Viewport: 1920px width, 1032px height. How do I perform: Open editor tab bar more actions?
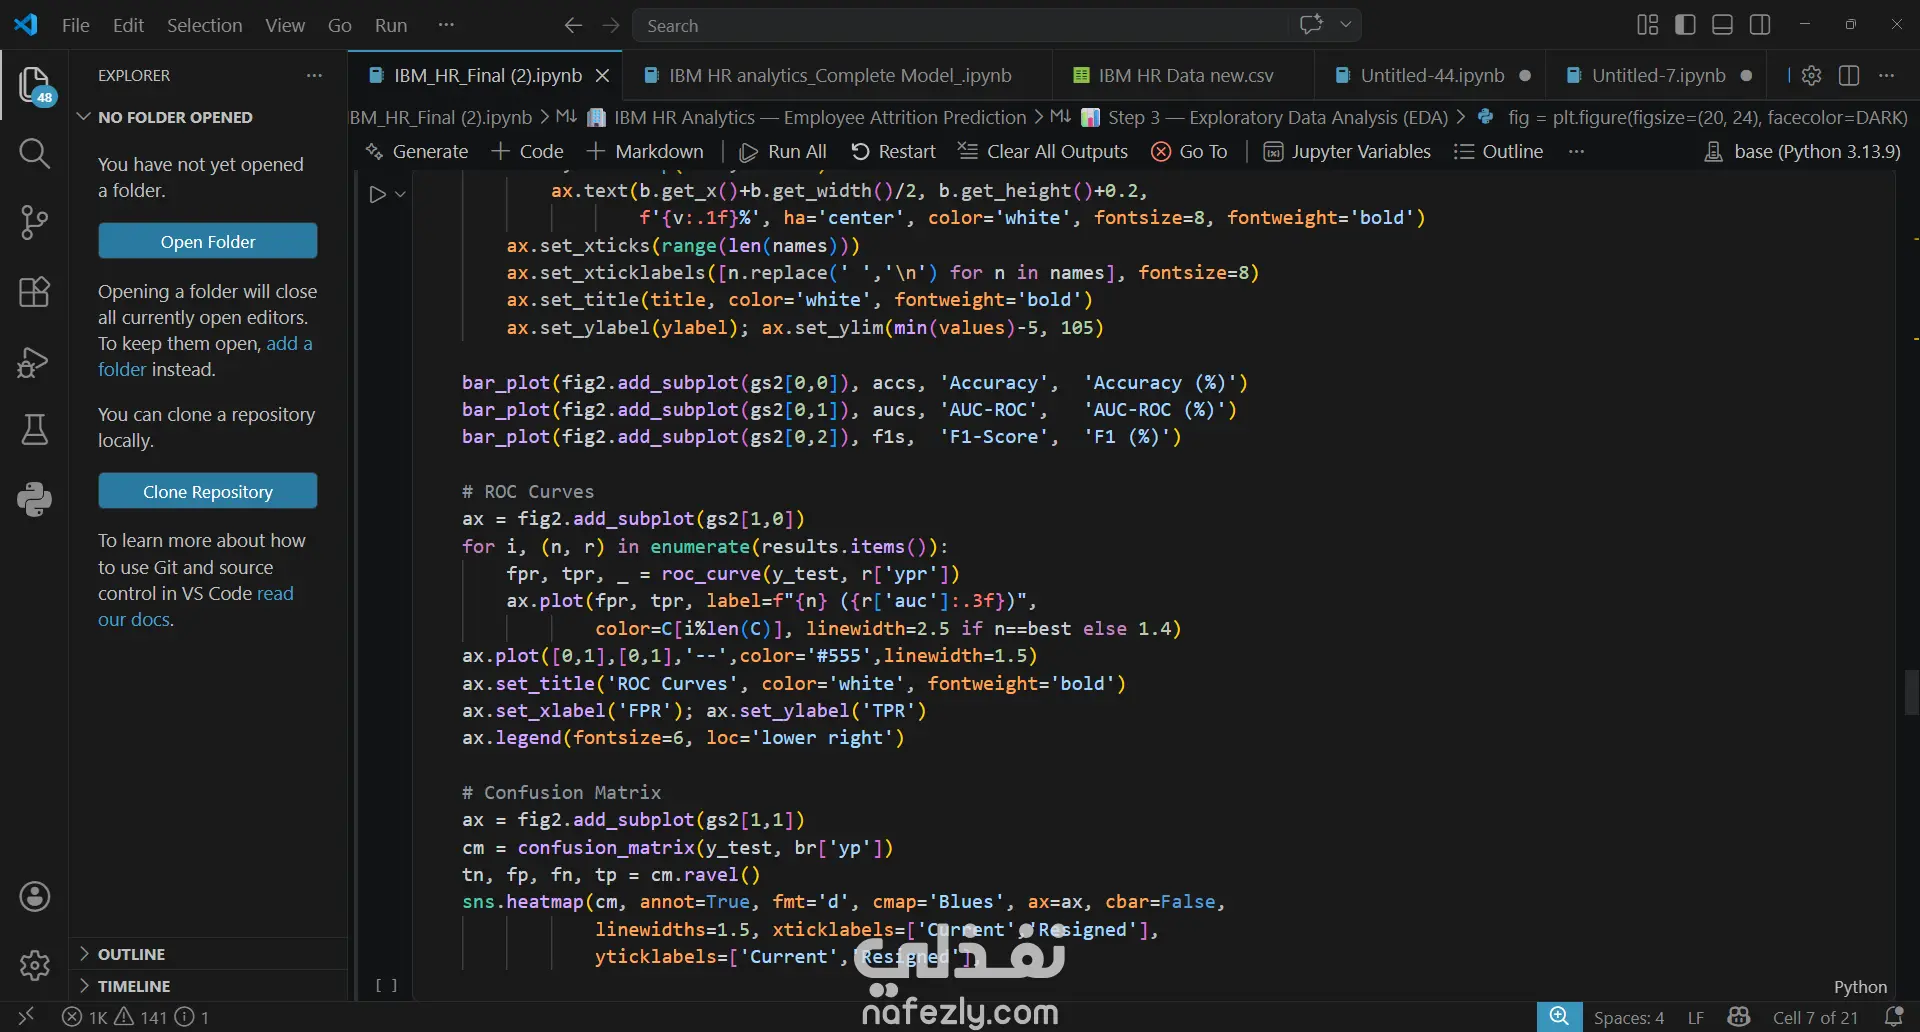(1887, 75)
